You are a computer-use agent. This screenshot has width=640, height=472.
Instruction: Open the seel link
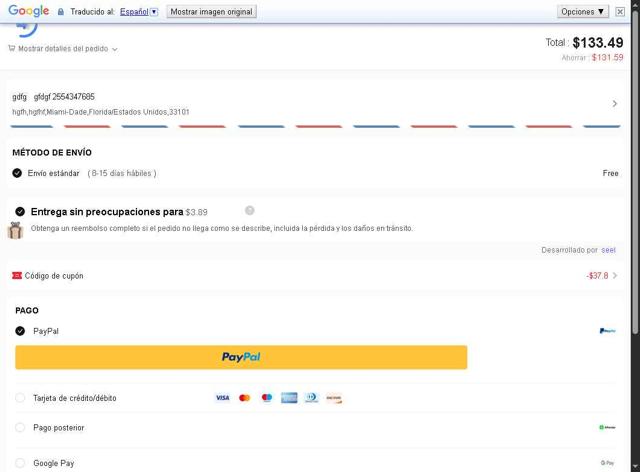pyautogui.click(x=608, y=250)
